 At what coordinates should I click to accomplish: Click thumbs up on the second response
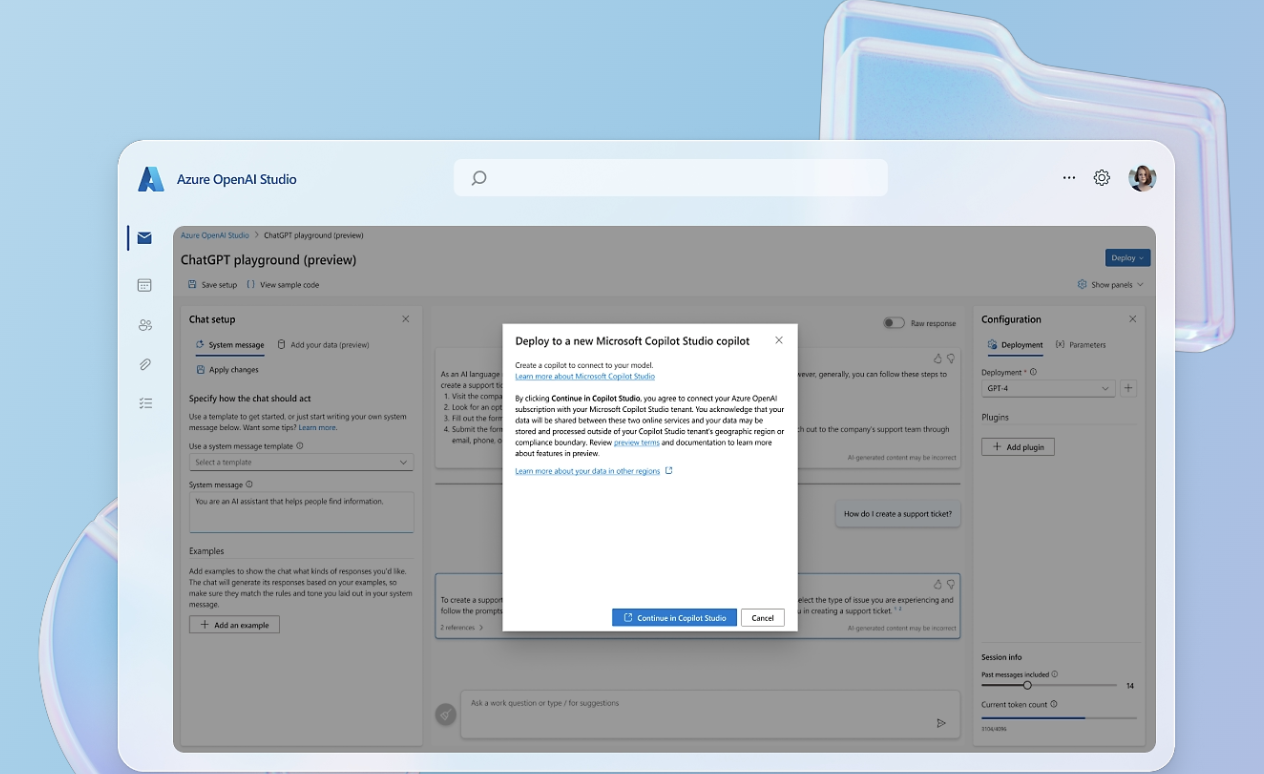(937, 584)
